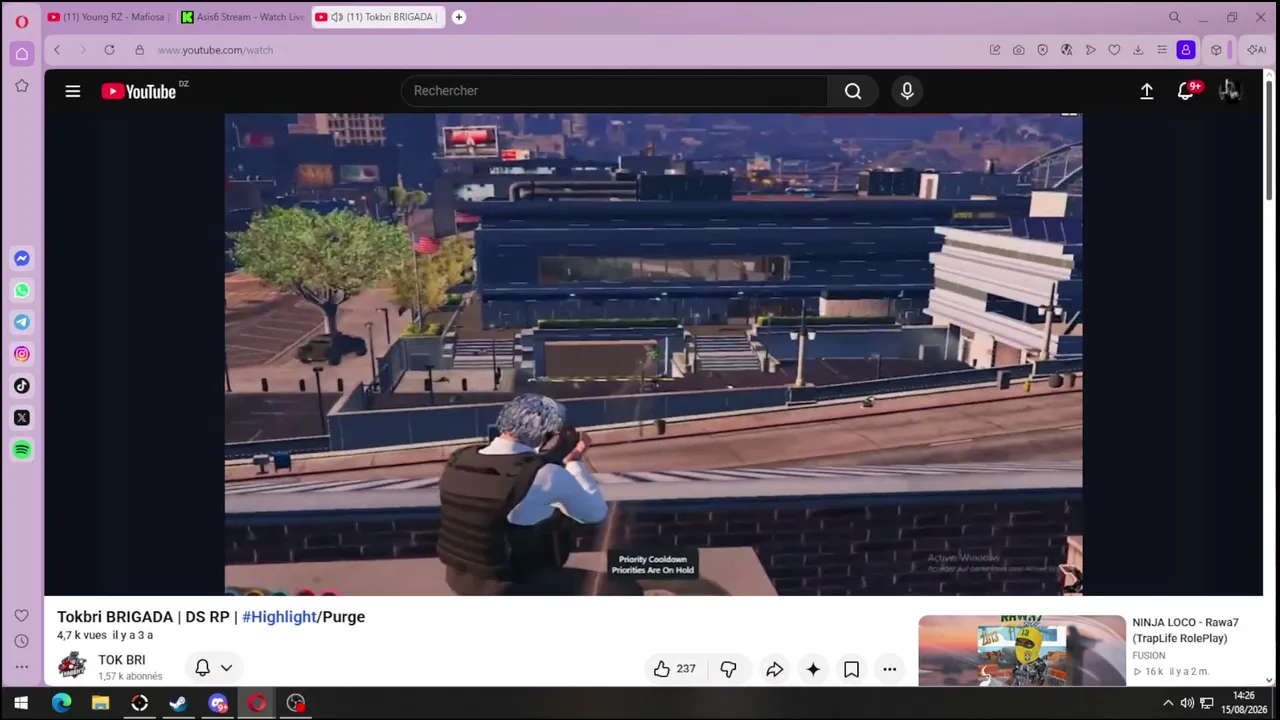View site security padlock info
Image resolution: width=1280 pixels, height=720 pixels.
[139, 50]
